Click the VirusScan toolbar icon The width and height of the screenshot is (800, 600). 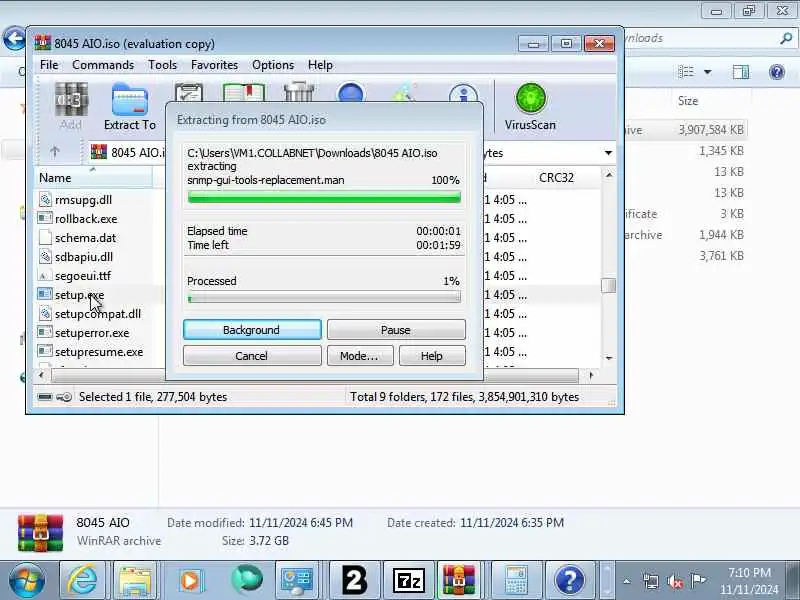point(530,107)
